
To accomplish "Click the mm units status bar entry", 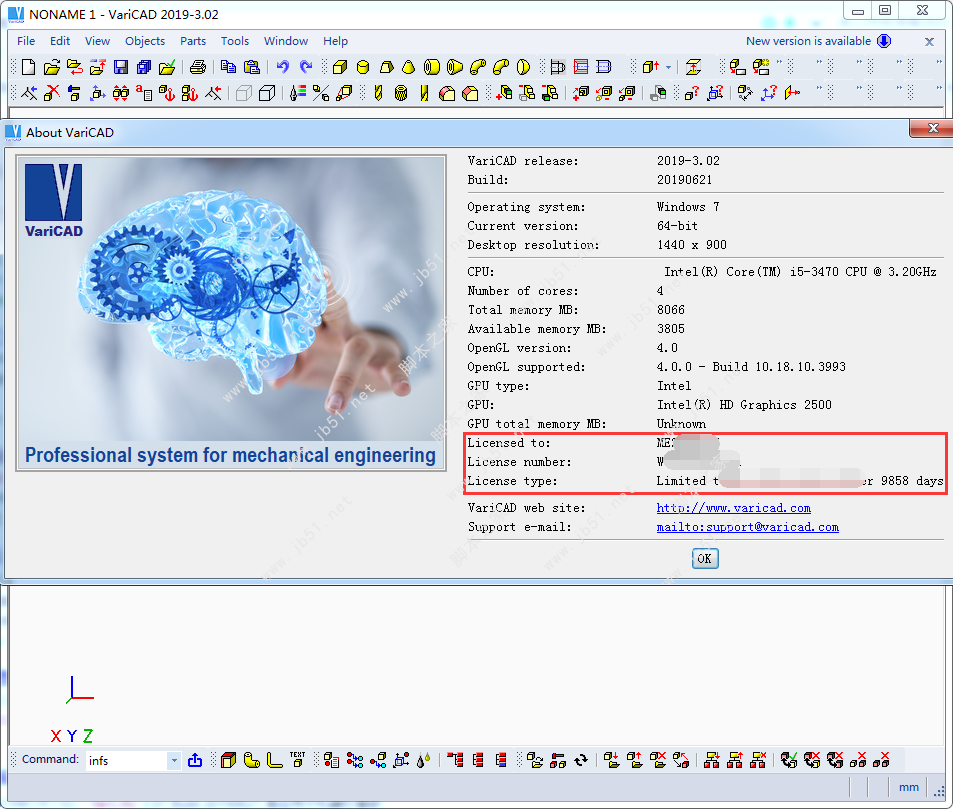I will [909, 787].
